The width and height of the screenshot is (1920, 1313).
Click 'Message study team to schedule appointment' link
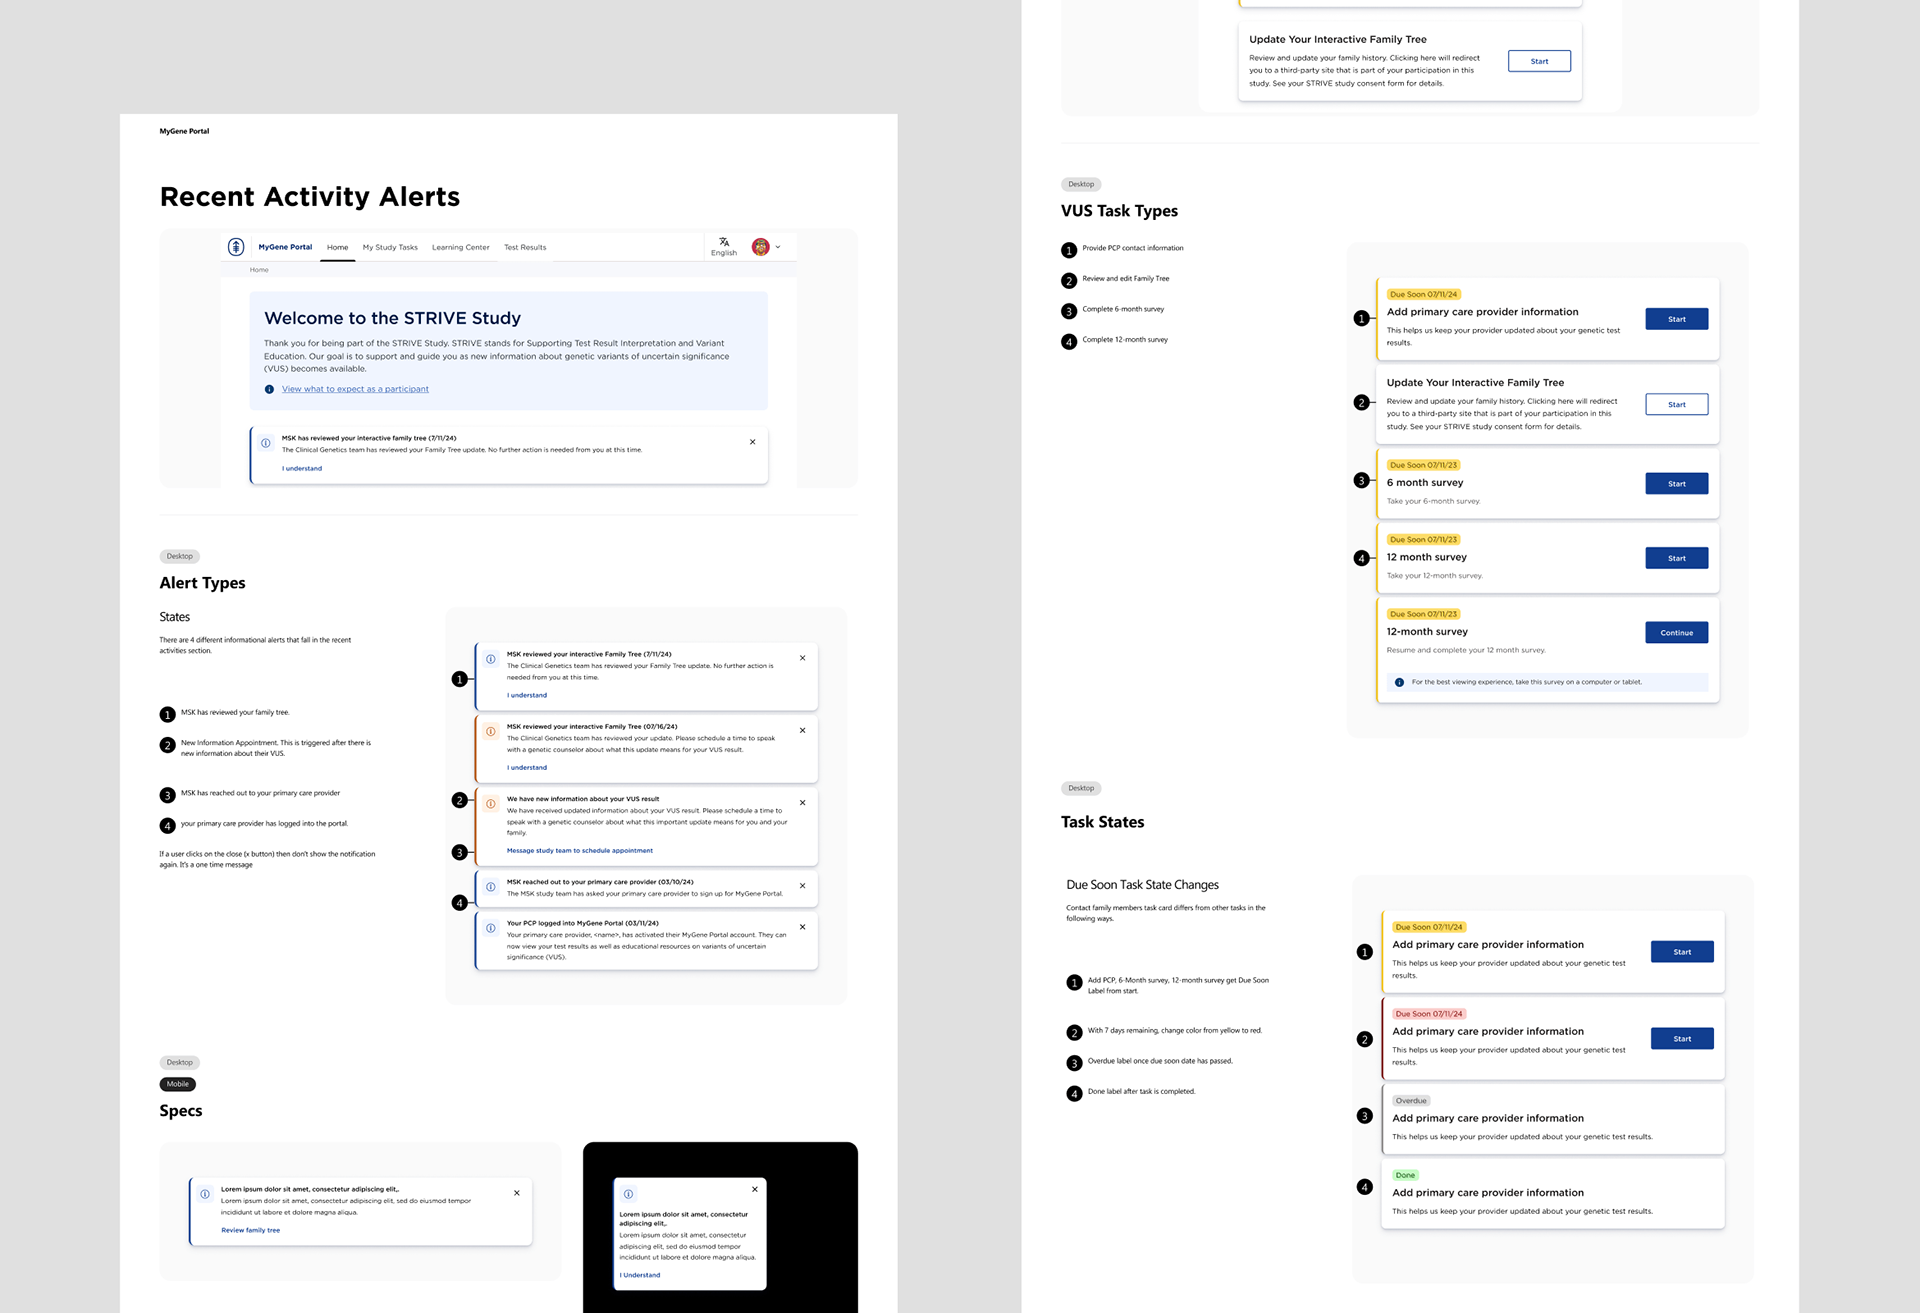point(579,851)
